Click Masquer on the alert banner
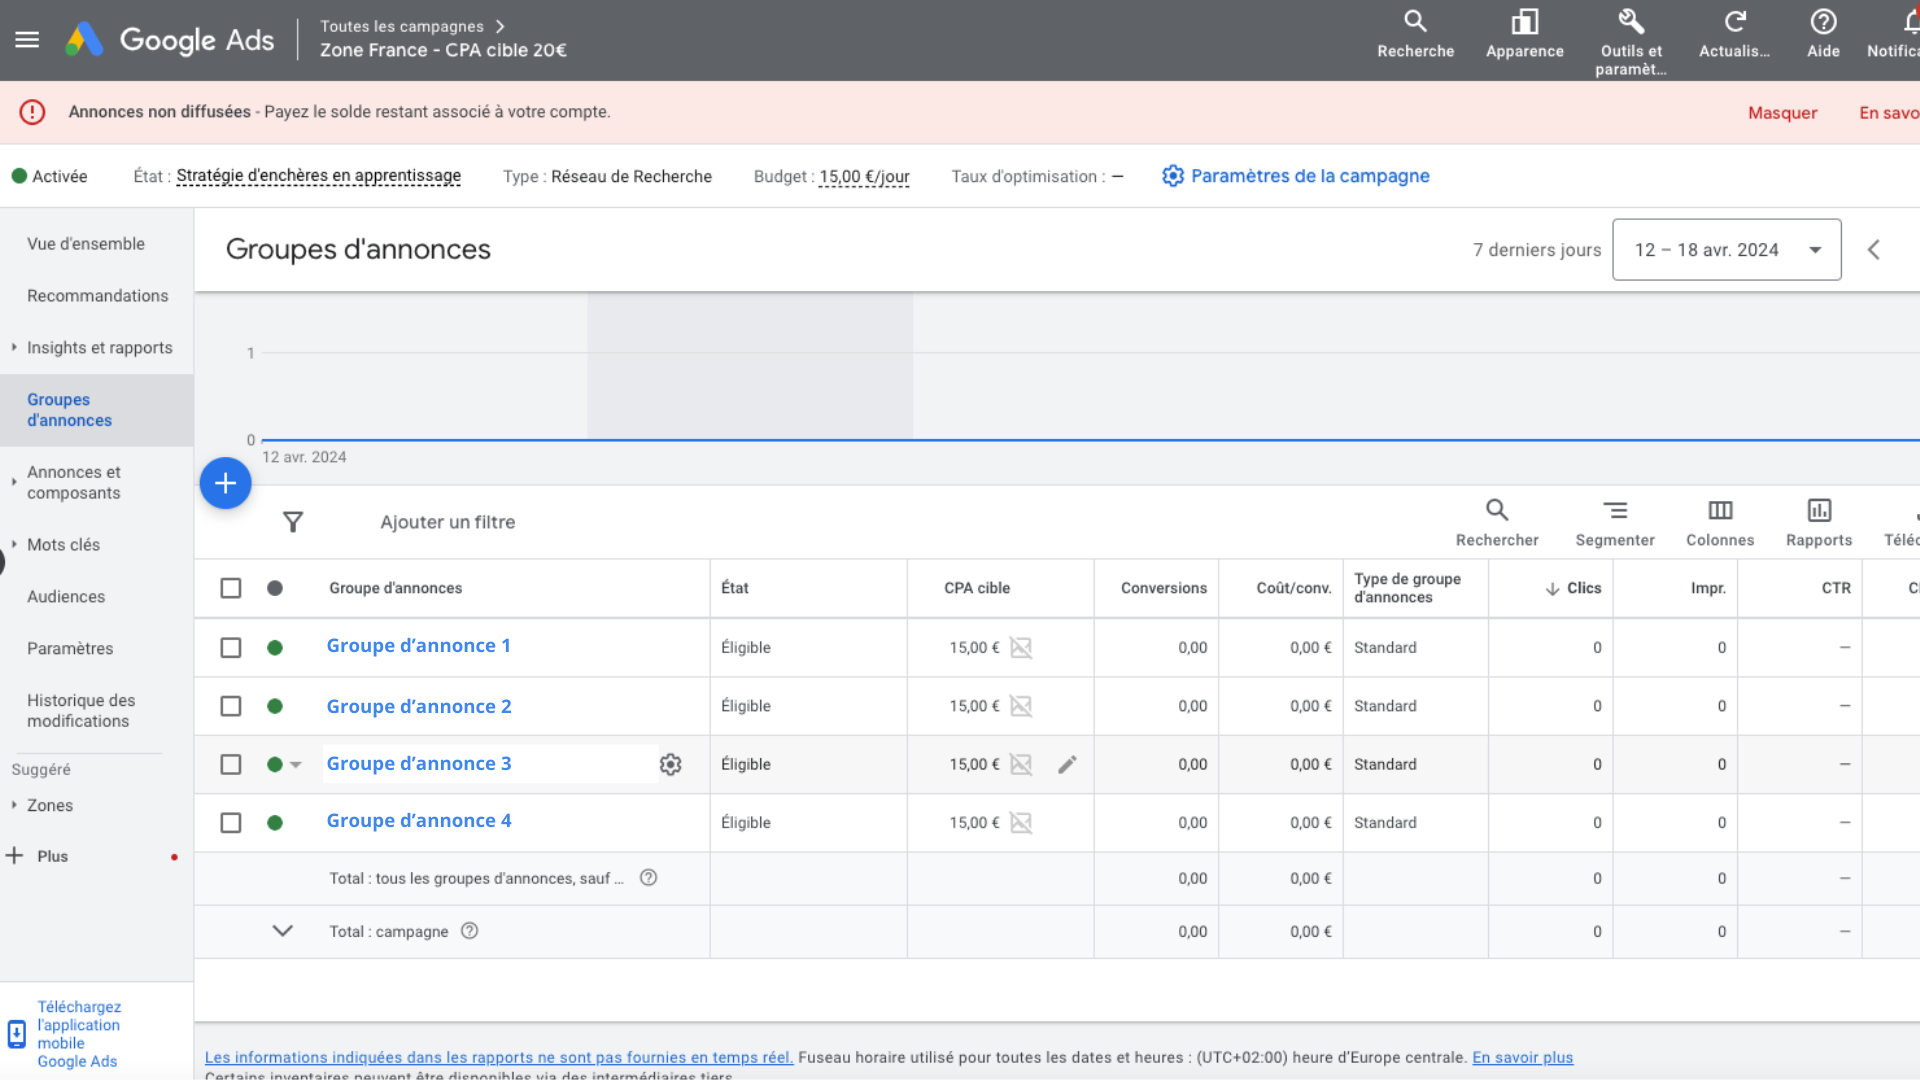The image size is (1920, 1080). tap(1782, 113)
